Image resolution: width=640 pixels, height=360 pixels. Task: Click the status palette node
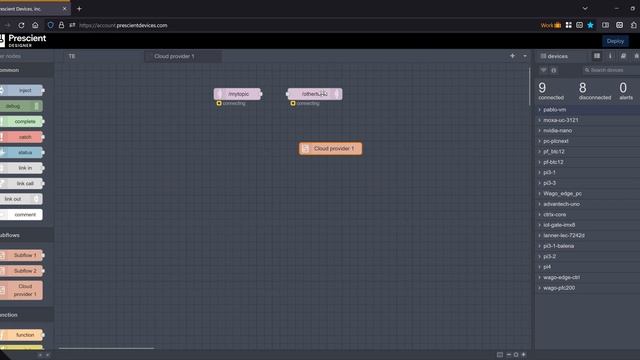21,153
